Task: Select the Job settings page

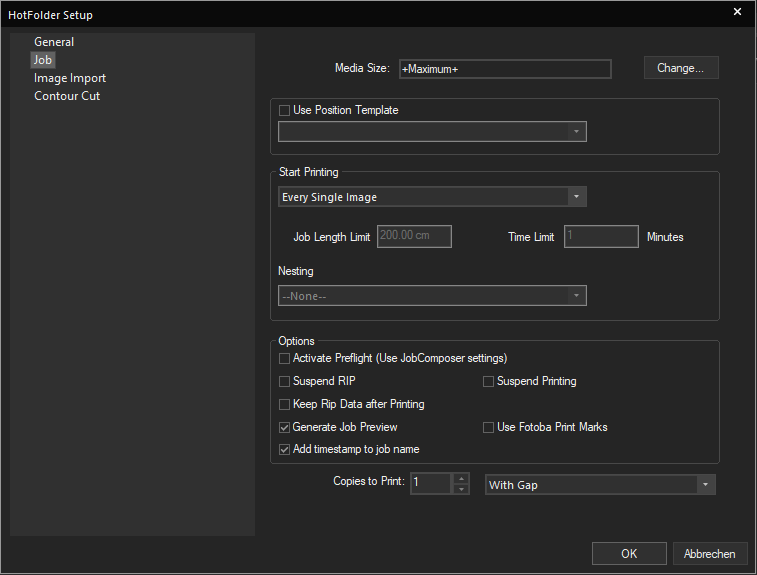Action: tap(42, 60)
